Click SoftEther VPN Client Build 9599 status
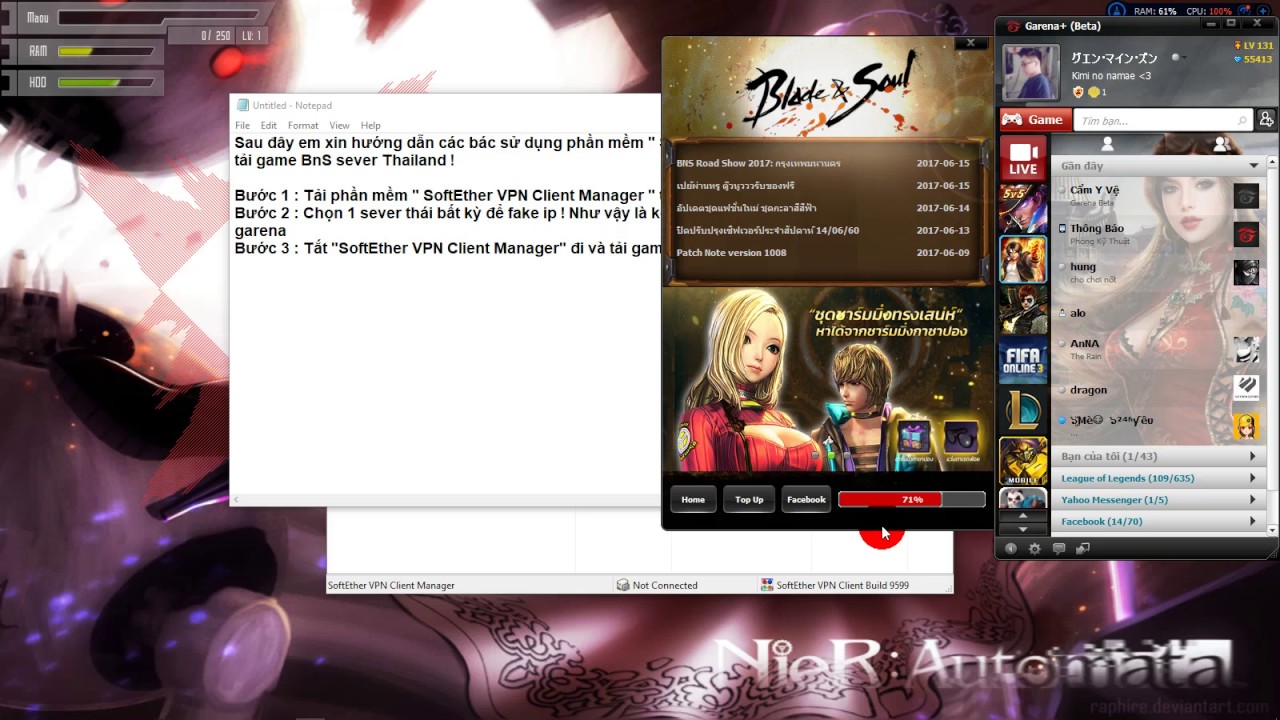The width and height of the screenshot is (1280, 720). pos(842,585)
